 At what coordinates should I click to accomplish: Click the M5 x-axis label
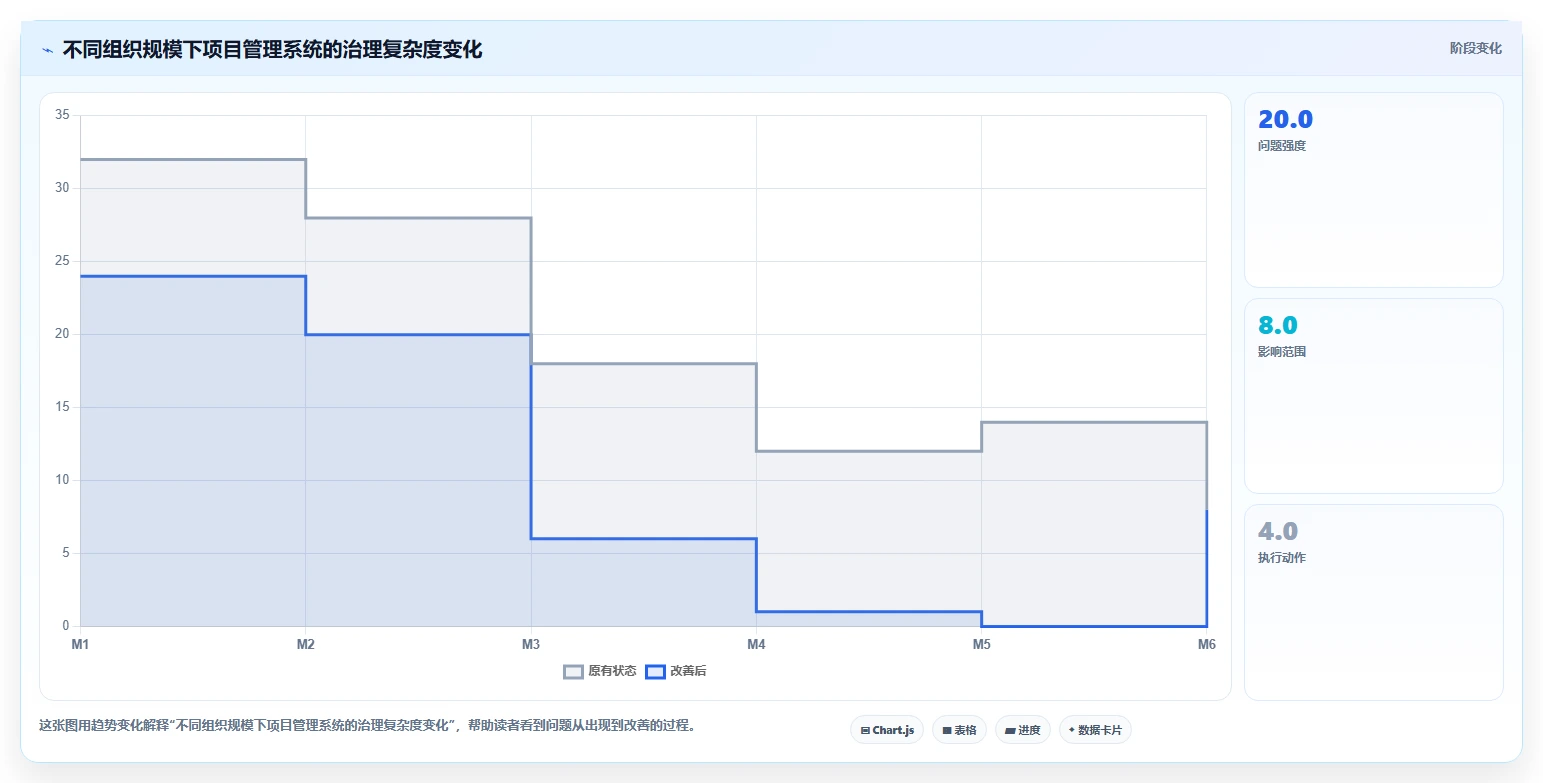coord(982,645)
